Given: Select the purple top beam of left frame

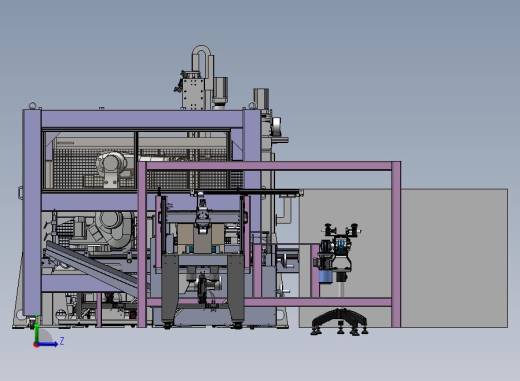Looking at the screenshot, I should [x=142, y=119].
